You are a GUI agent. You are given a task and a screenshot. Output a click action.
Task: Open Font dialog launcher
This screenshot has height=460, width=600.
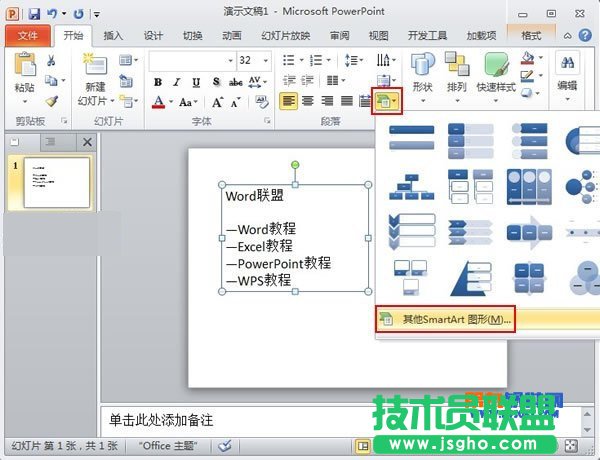pos(267,121)
